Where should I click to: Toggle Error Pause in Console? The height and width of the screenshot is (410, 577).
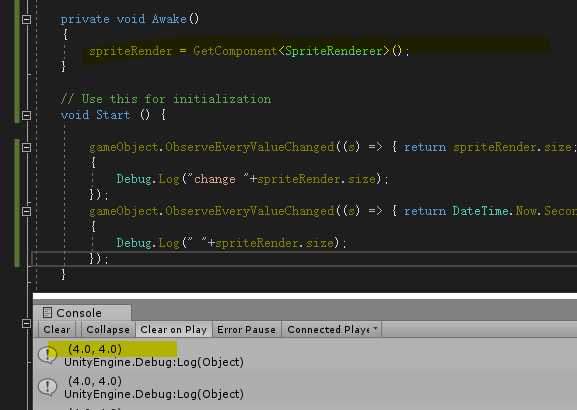[246, 329]
